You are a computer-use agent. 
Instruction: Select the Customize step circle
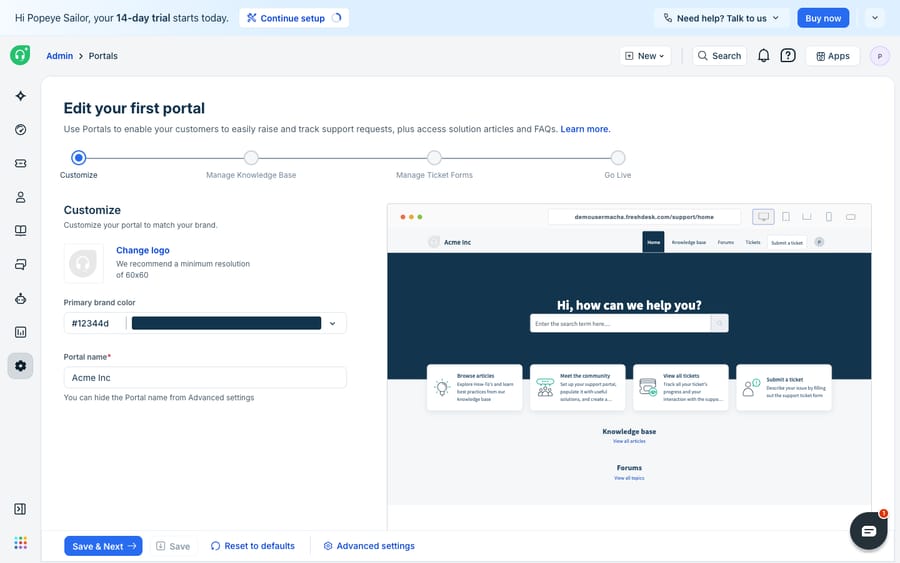coord(79,157)
